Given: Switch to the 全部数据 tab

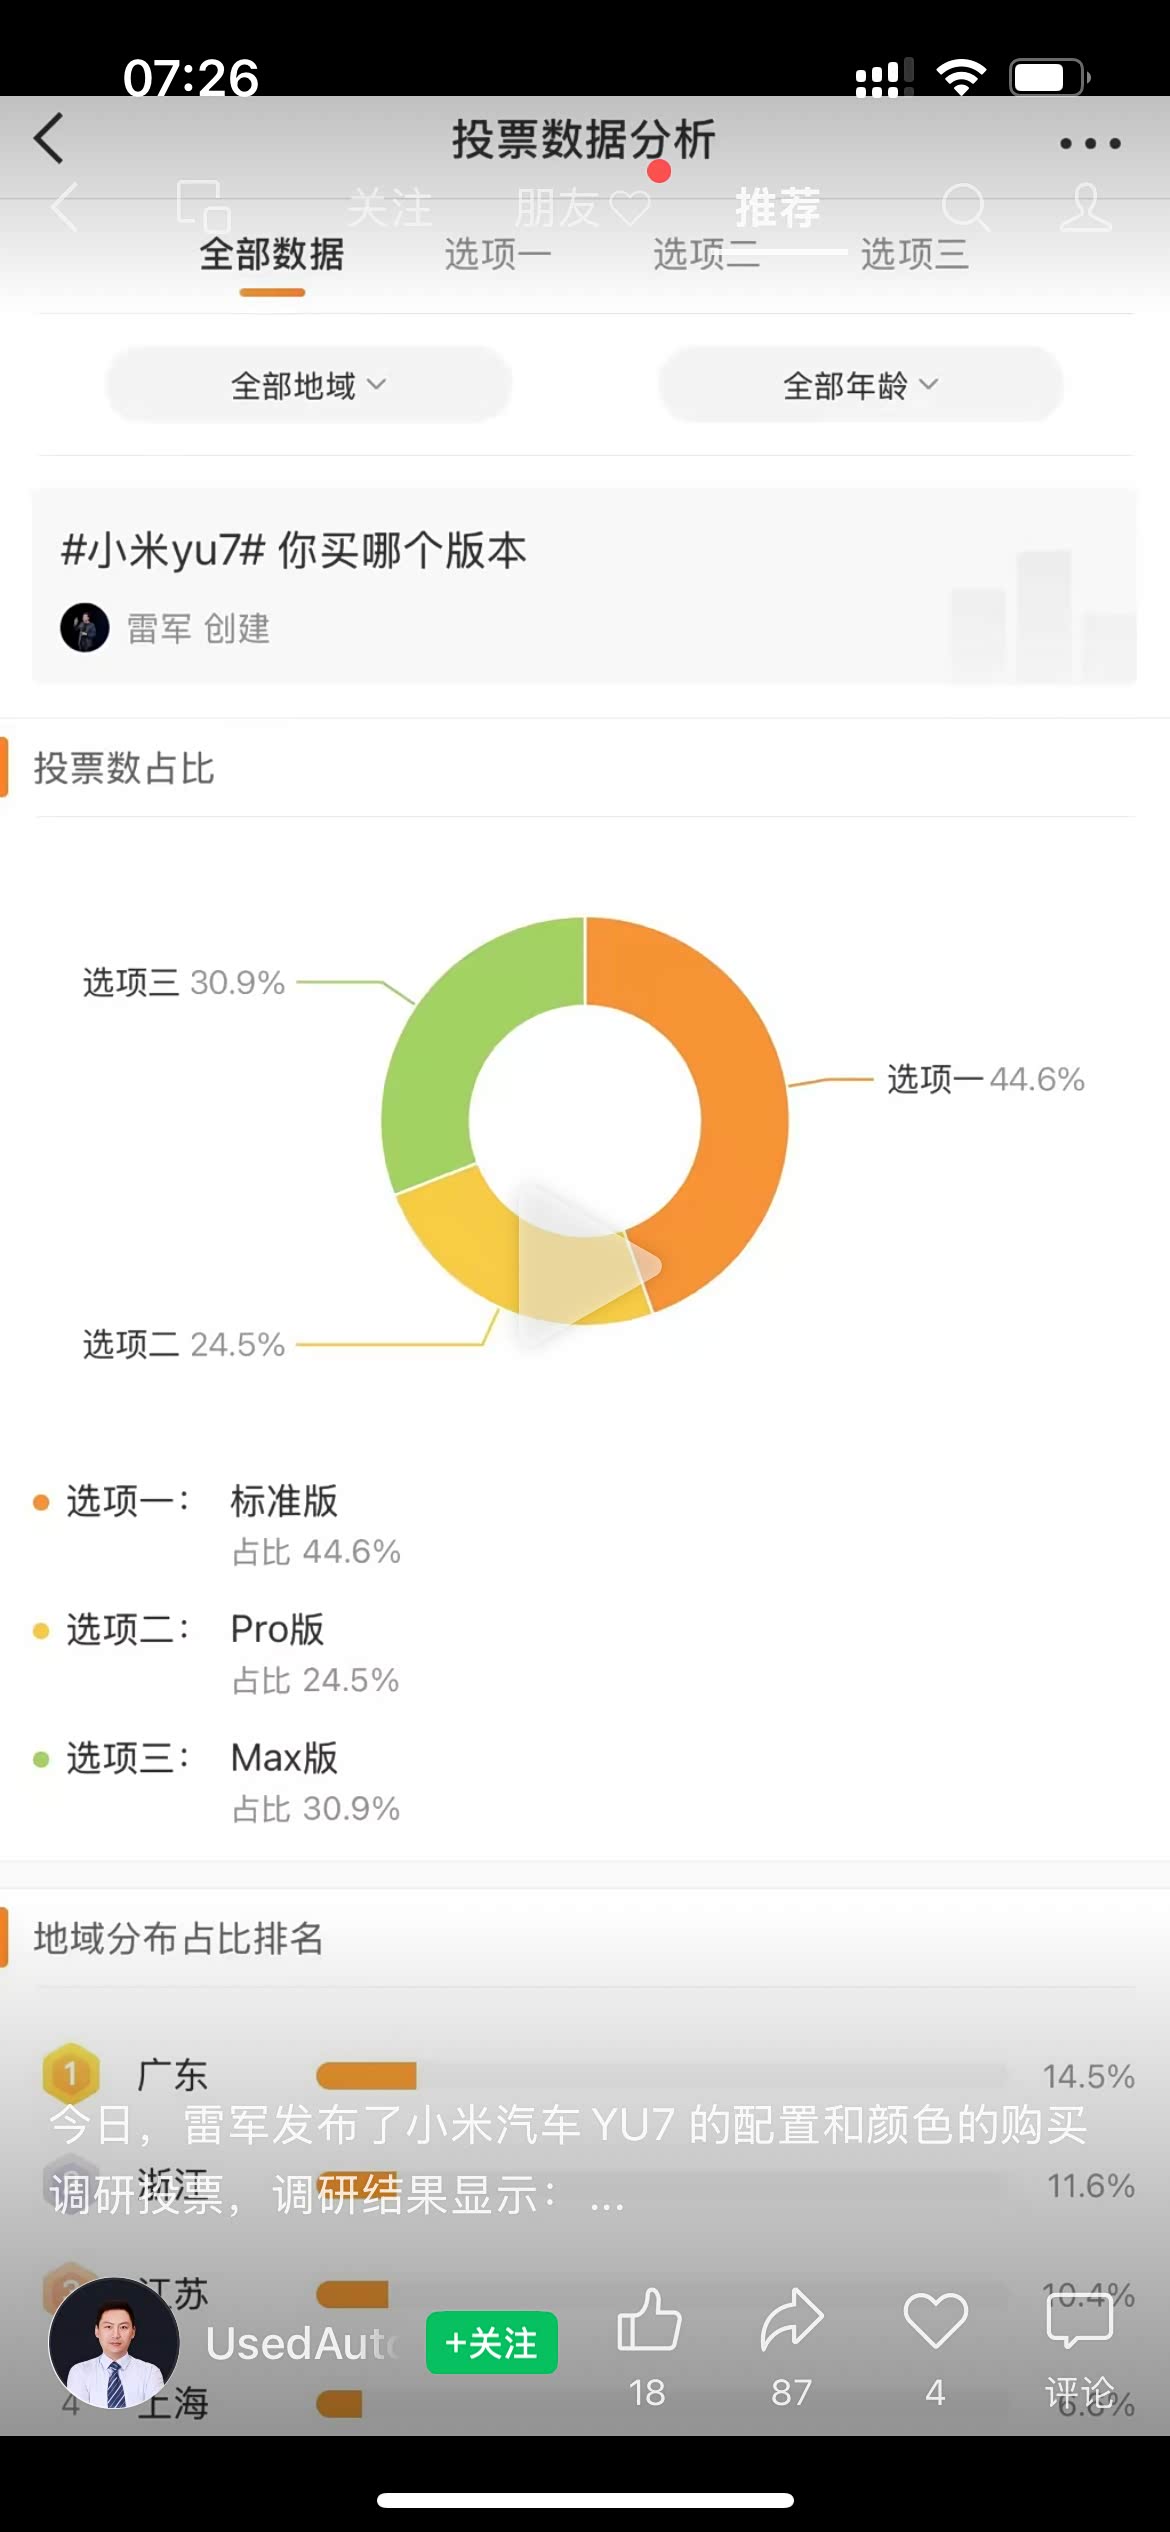Looking at the screenshot, I should coord(272,256).
